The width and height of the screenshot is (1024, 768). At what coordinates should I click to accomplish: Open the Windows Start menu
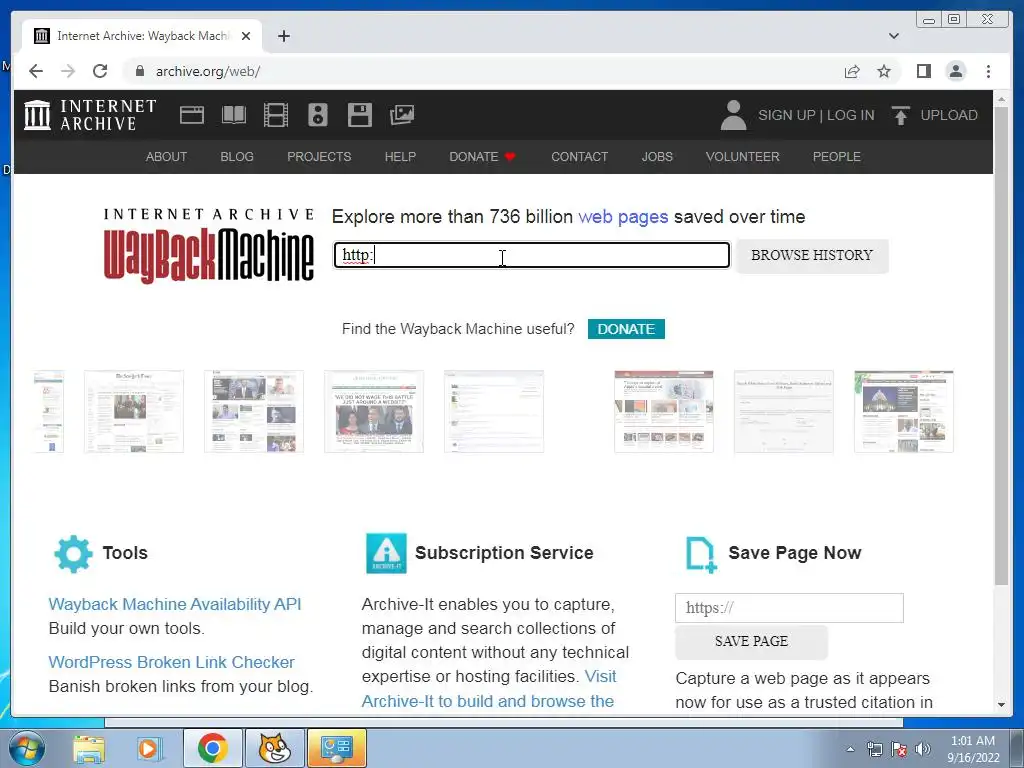pos(27,748)
